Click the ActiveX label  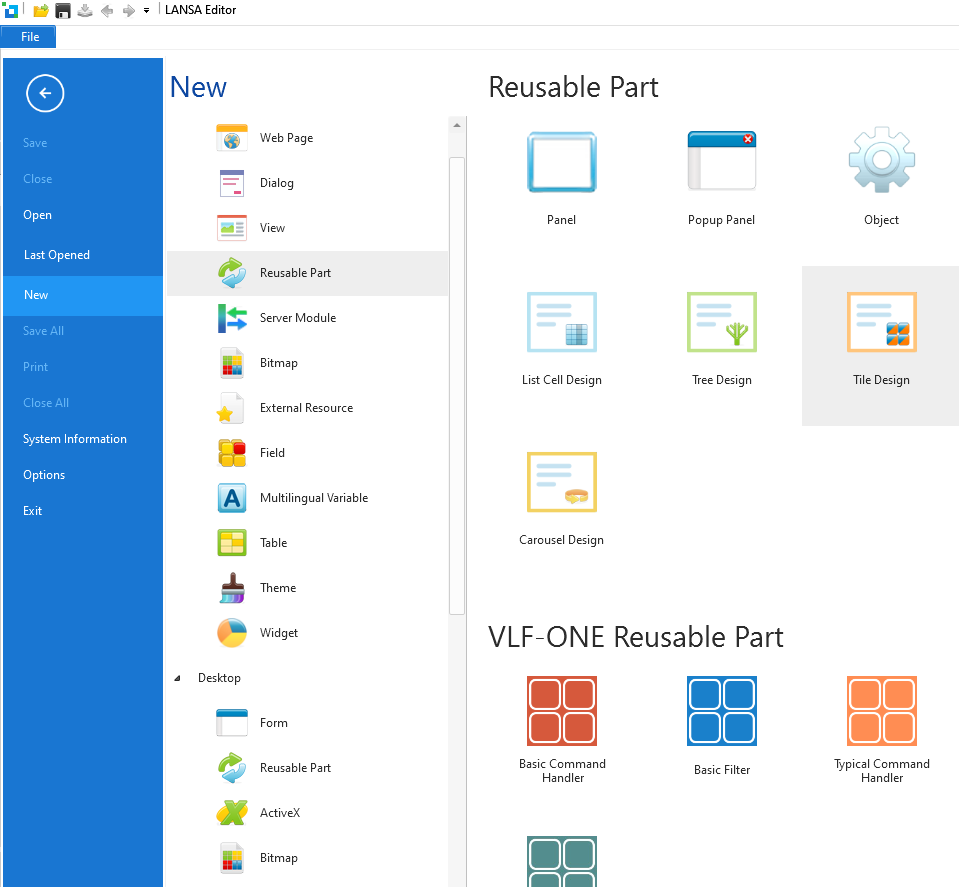pyautogui.click(x=280, y=812)
